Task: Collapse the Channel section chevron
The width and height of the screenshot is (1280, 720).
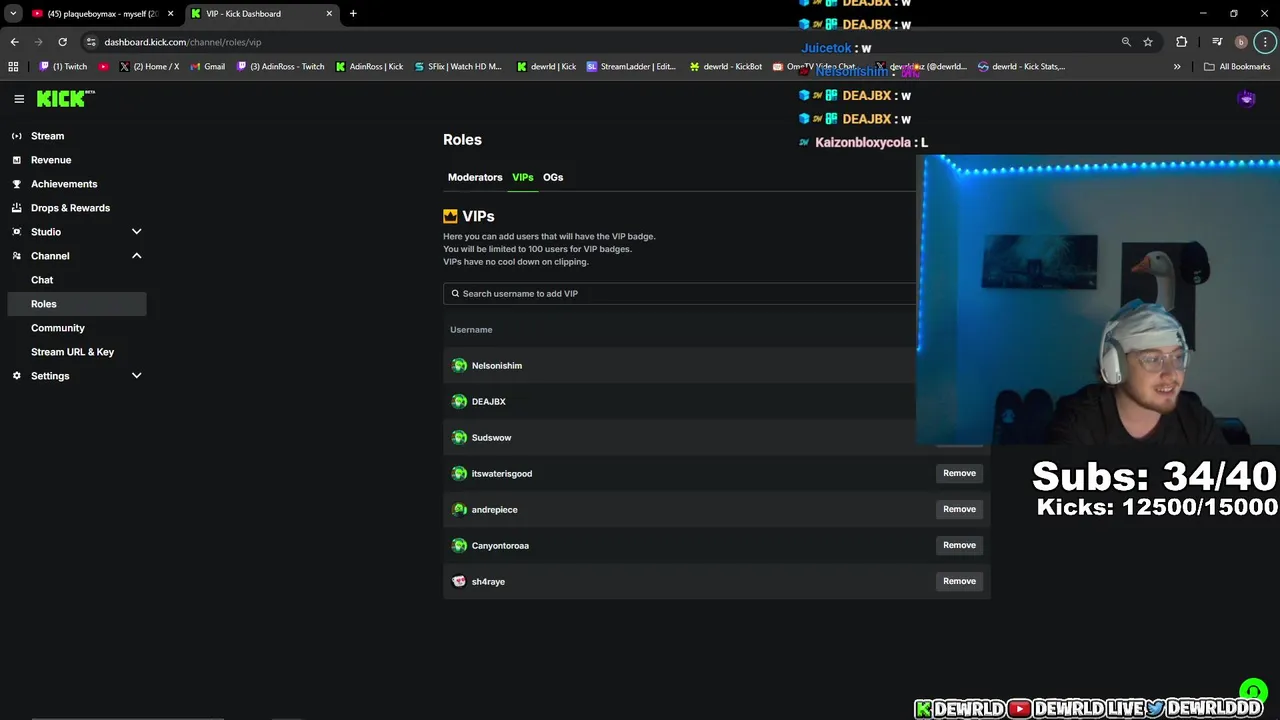Action: 137,256
